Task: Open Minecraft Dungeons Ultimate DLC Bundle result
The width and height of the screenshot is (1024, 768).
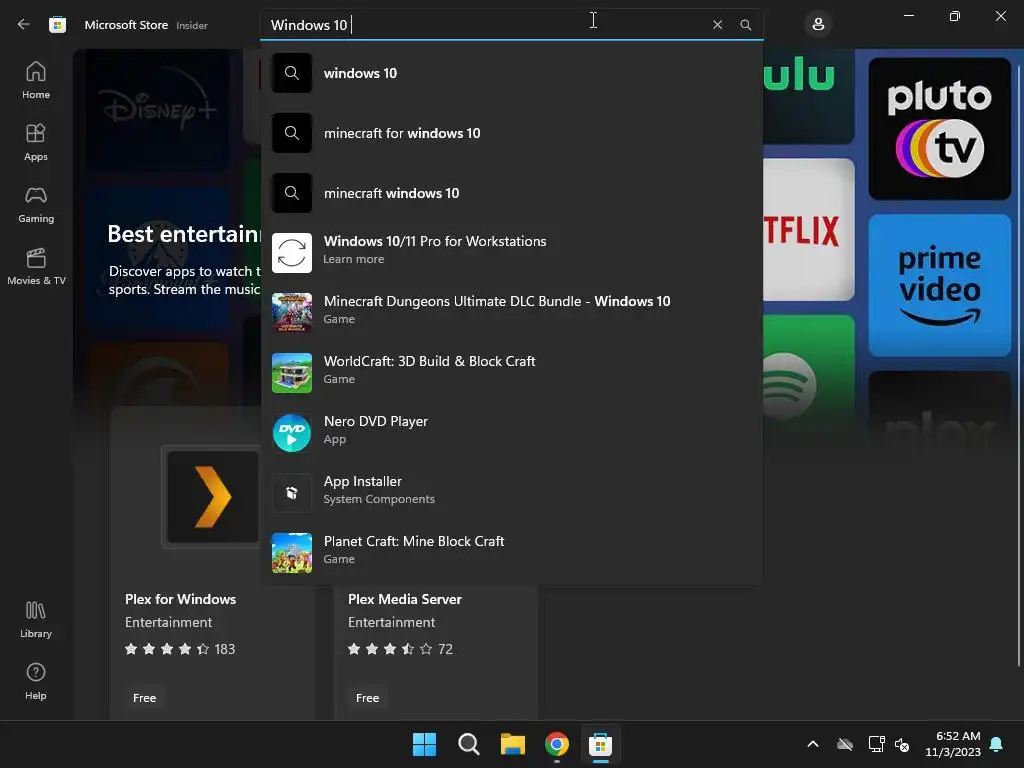Action: coord(511,313)
